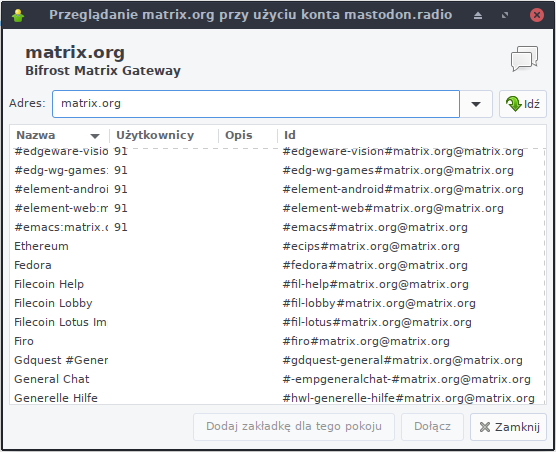Sort by the Użytkownicy column header
This screenshot has width=556, height=452.
tap(163, 135)
